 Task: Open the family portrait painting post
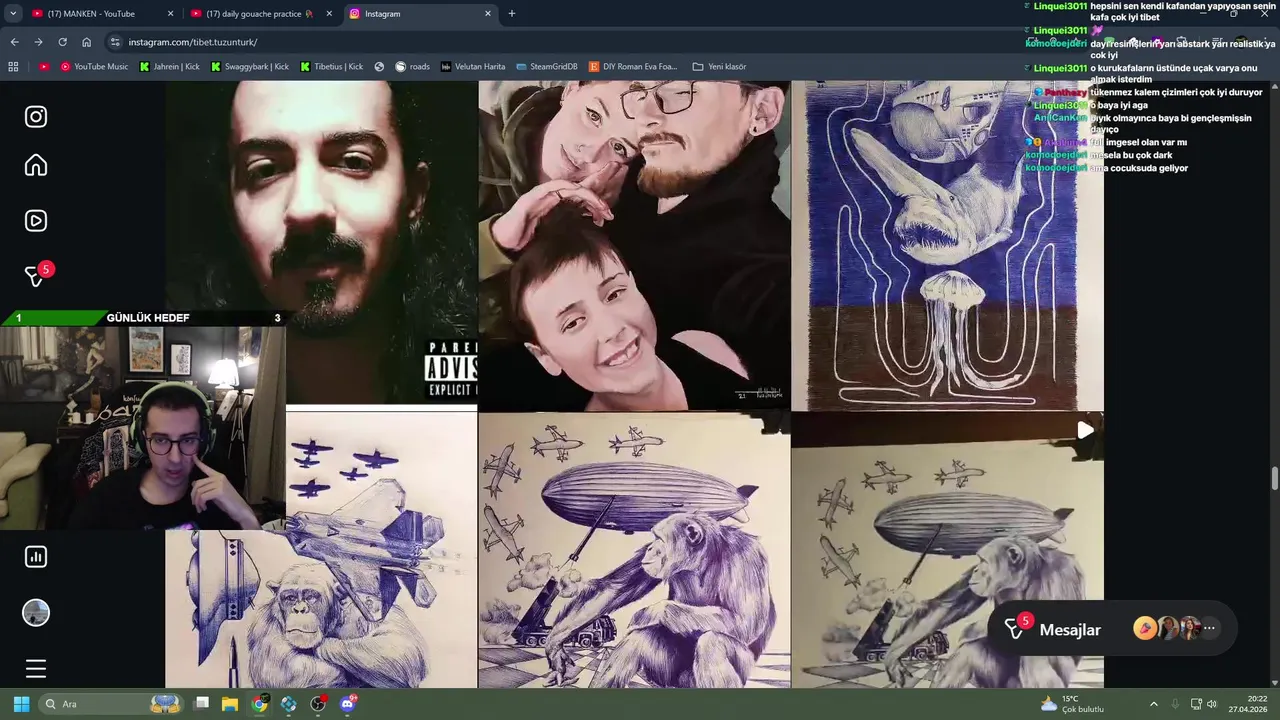pyautogui.click(x=634, y=245)
